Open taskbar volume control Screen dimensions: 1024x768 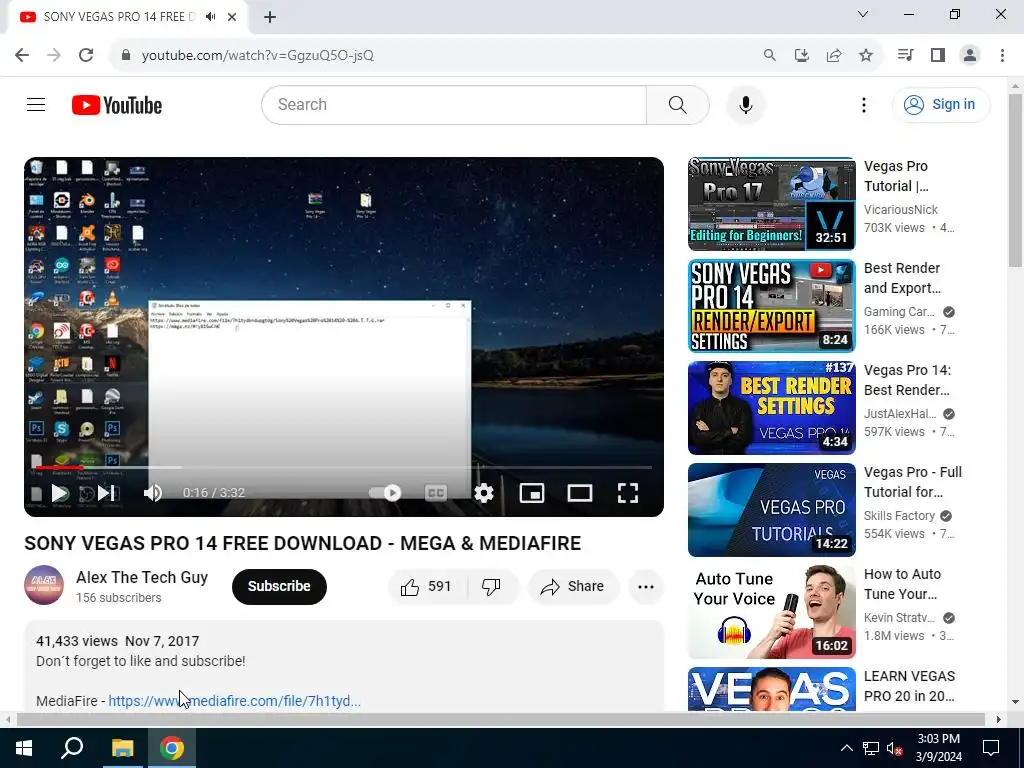tap(894, 748)
